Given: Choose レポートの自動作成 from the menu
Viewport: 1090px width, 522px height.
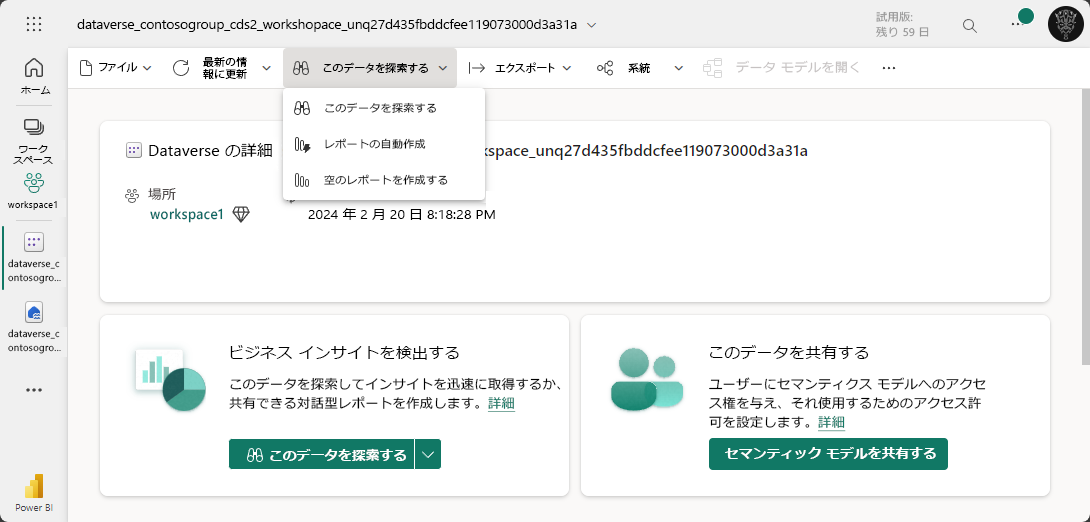Looking at the screenshot, I should [x=384, y=145].
